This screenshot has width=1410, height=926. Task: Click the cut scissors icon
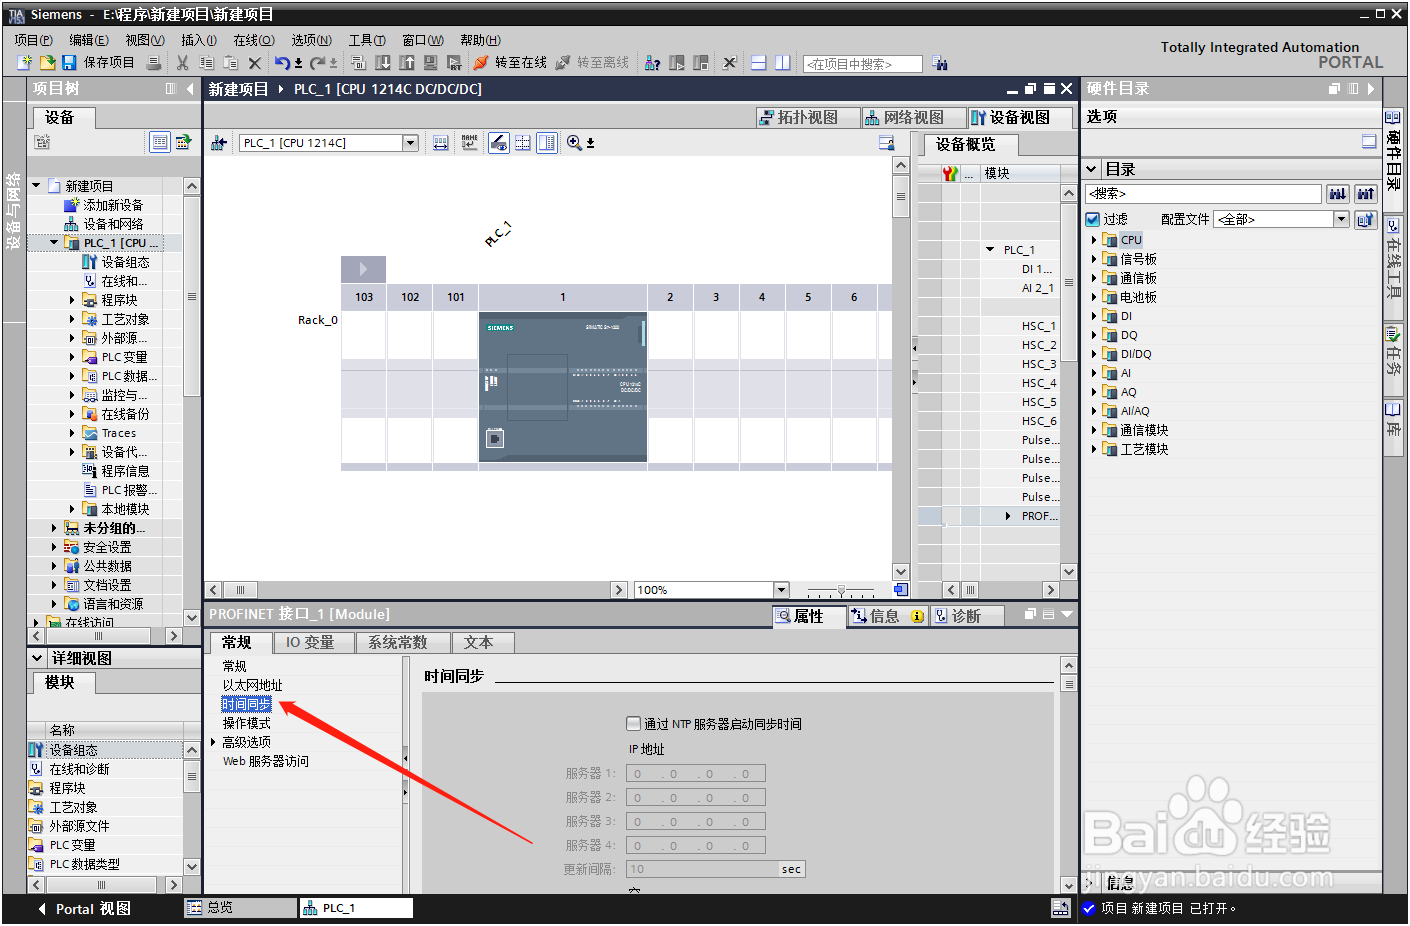click(182, 63)
